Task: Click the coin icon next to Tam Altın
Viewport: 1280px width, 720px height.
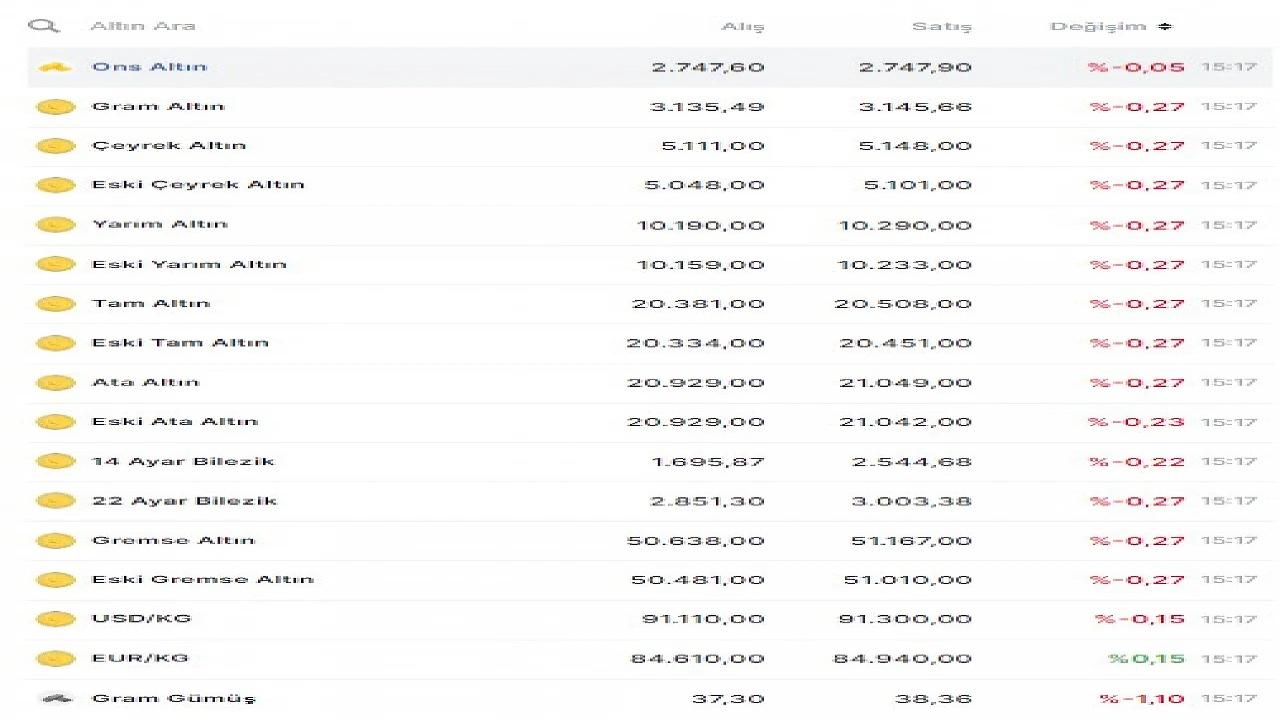Action: click(x=56, y=304)
